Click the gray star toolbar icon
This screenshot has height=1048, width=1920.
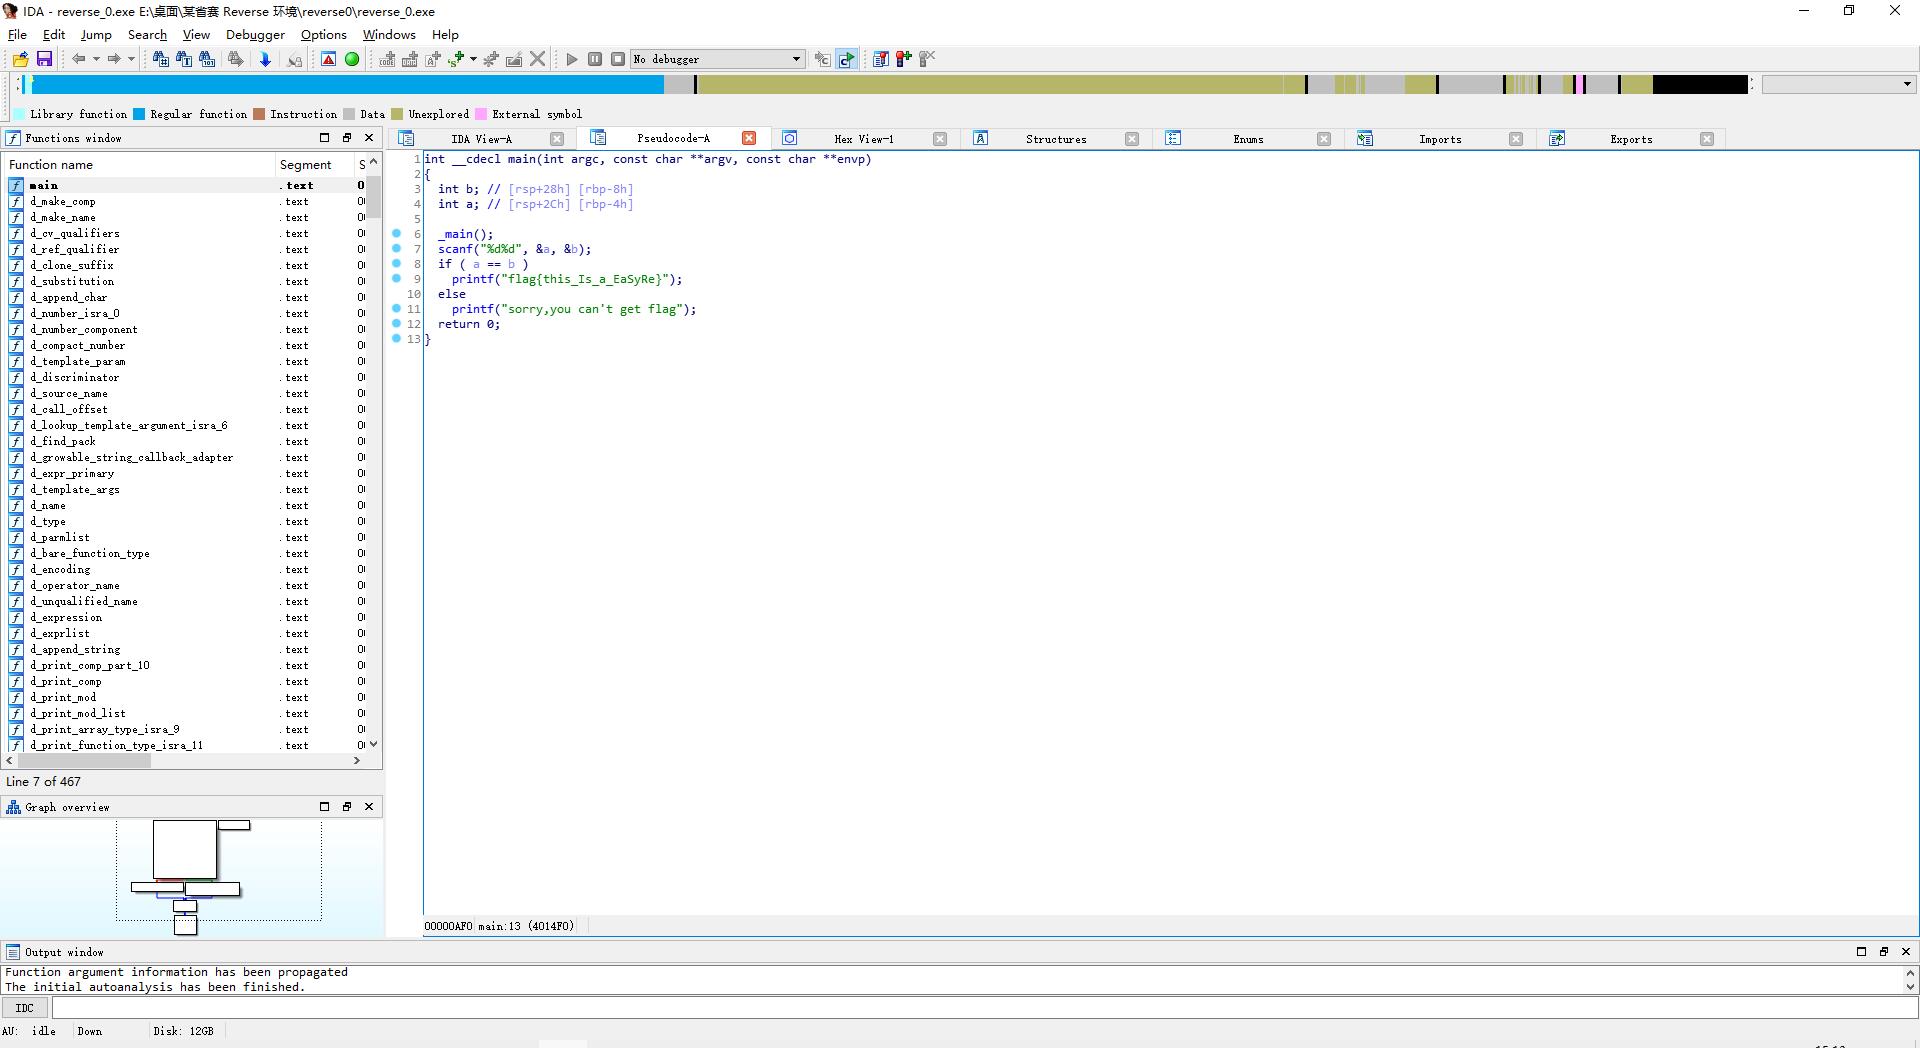pos(491,59)
